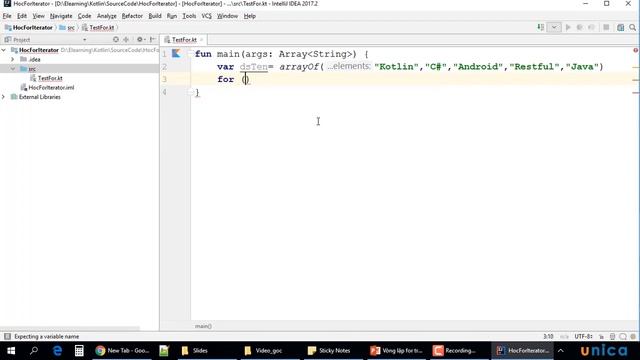Fold the main function at line 1
Image resolution: width=640 pixels, height=360 pixels.
(191, 53)
